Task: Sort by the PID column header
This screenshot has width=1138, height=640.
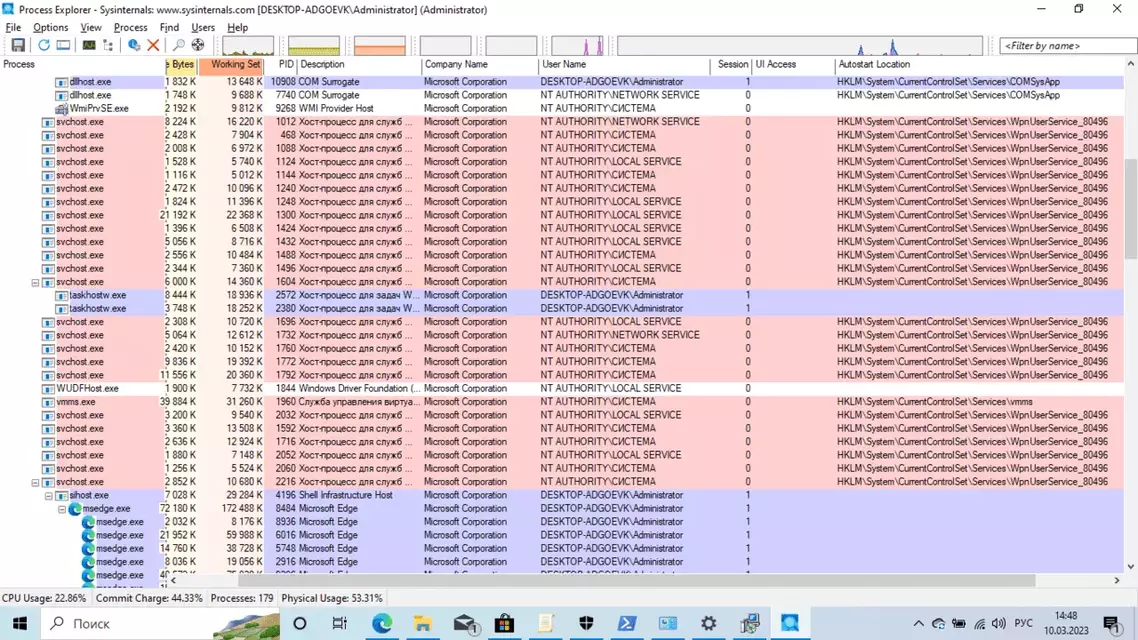Action: 281,65
